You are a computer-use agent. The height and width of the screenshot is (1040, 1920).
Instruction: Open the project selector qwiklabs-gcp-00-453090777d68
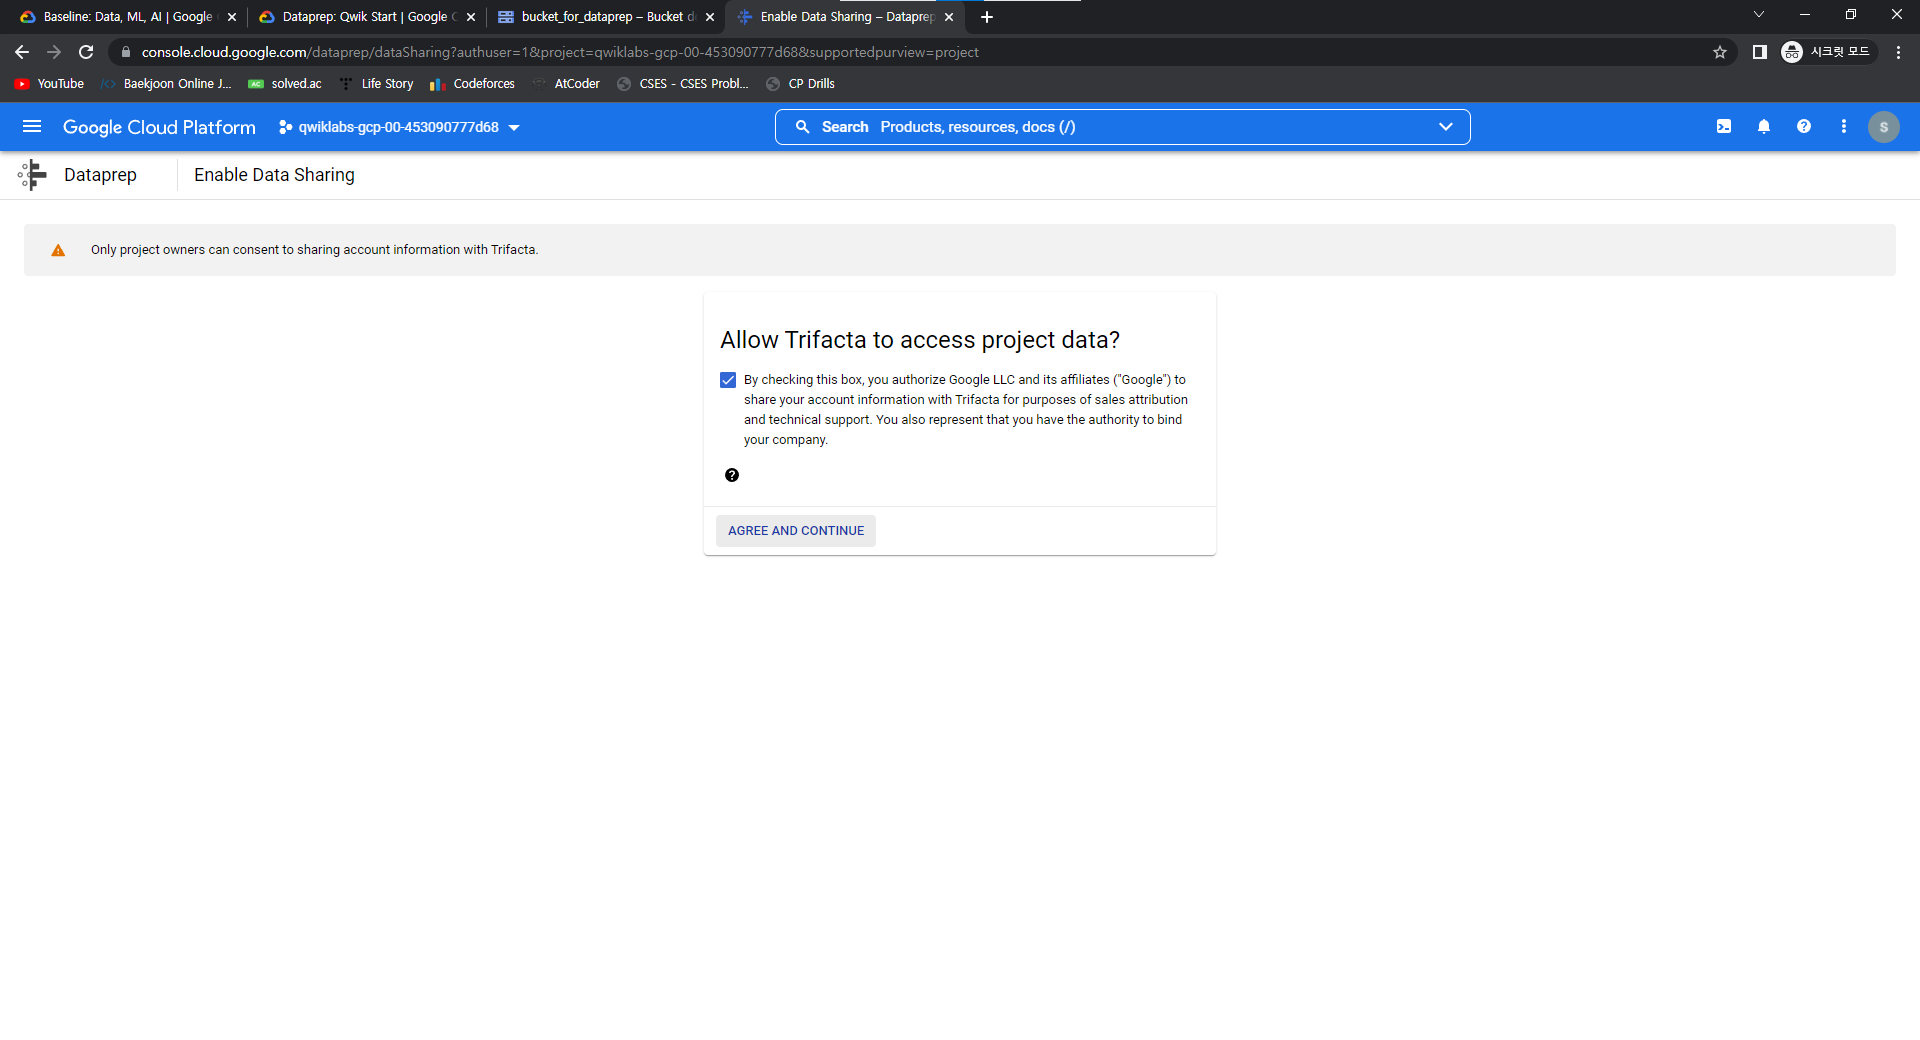(399, 127)
